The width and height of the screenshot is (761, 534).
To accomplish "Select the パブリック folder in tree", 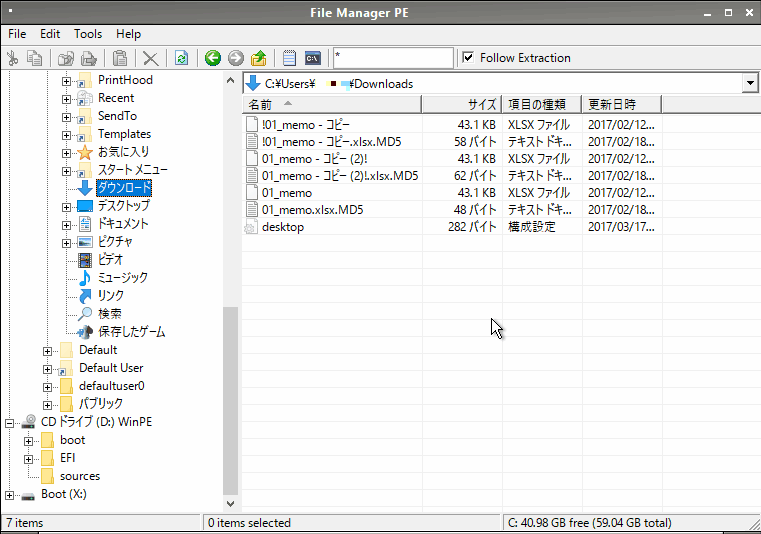I will 100,404.
